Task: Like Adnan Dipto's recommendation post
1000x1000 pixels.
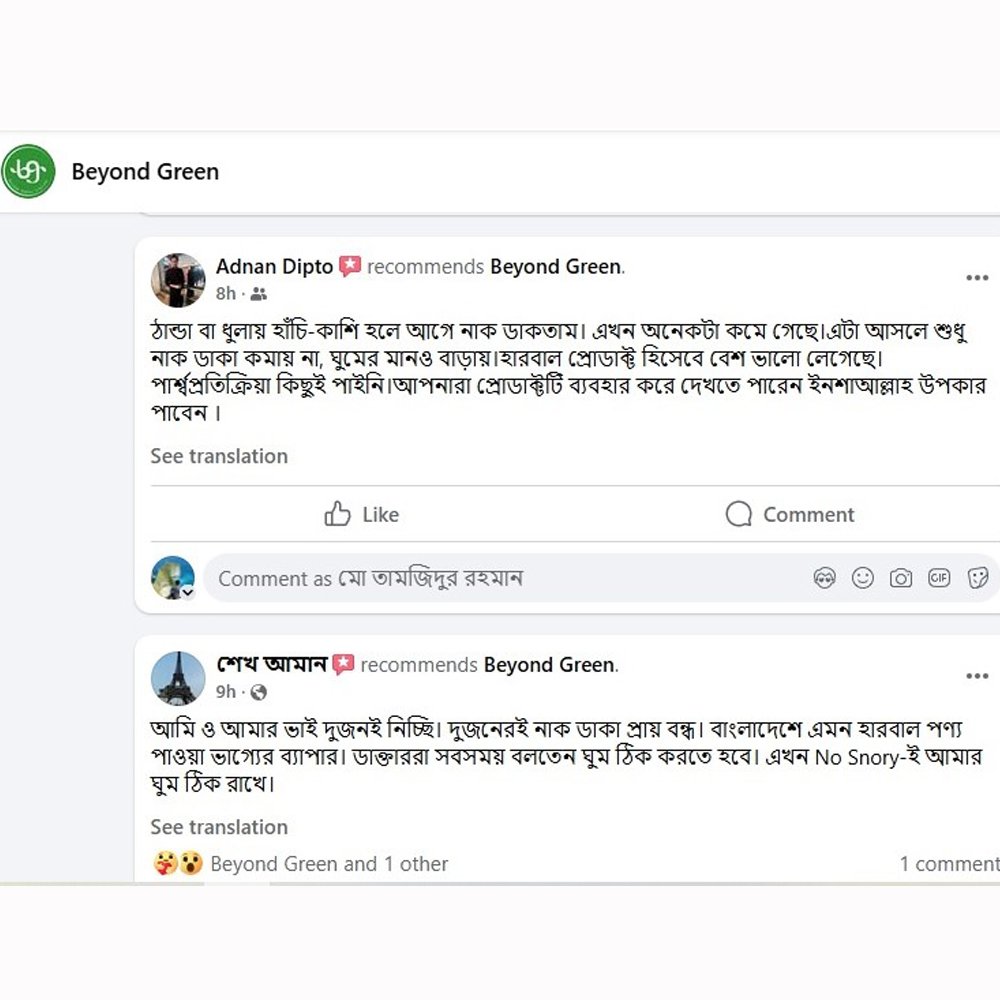Action: (362, 514)
